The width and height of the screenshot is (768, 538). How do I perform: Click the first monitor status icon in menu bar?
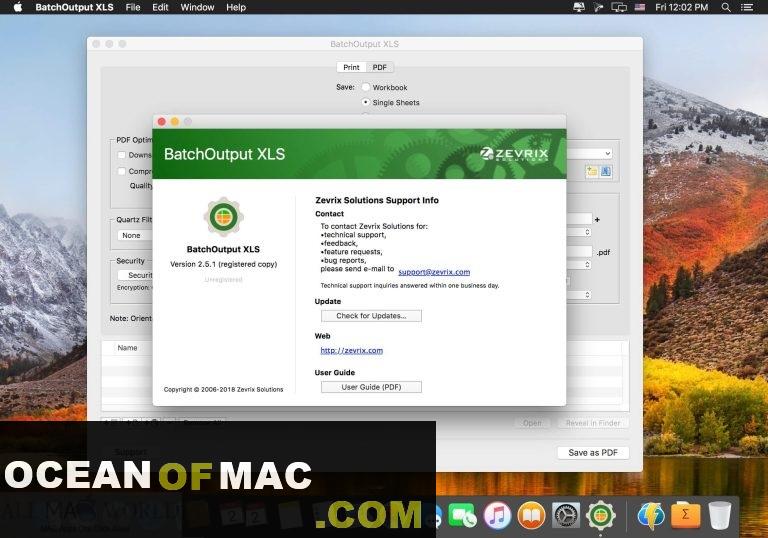tap(578, 7)
